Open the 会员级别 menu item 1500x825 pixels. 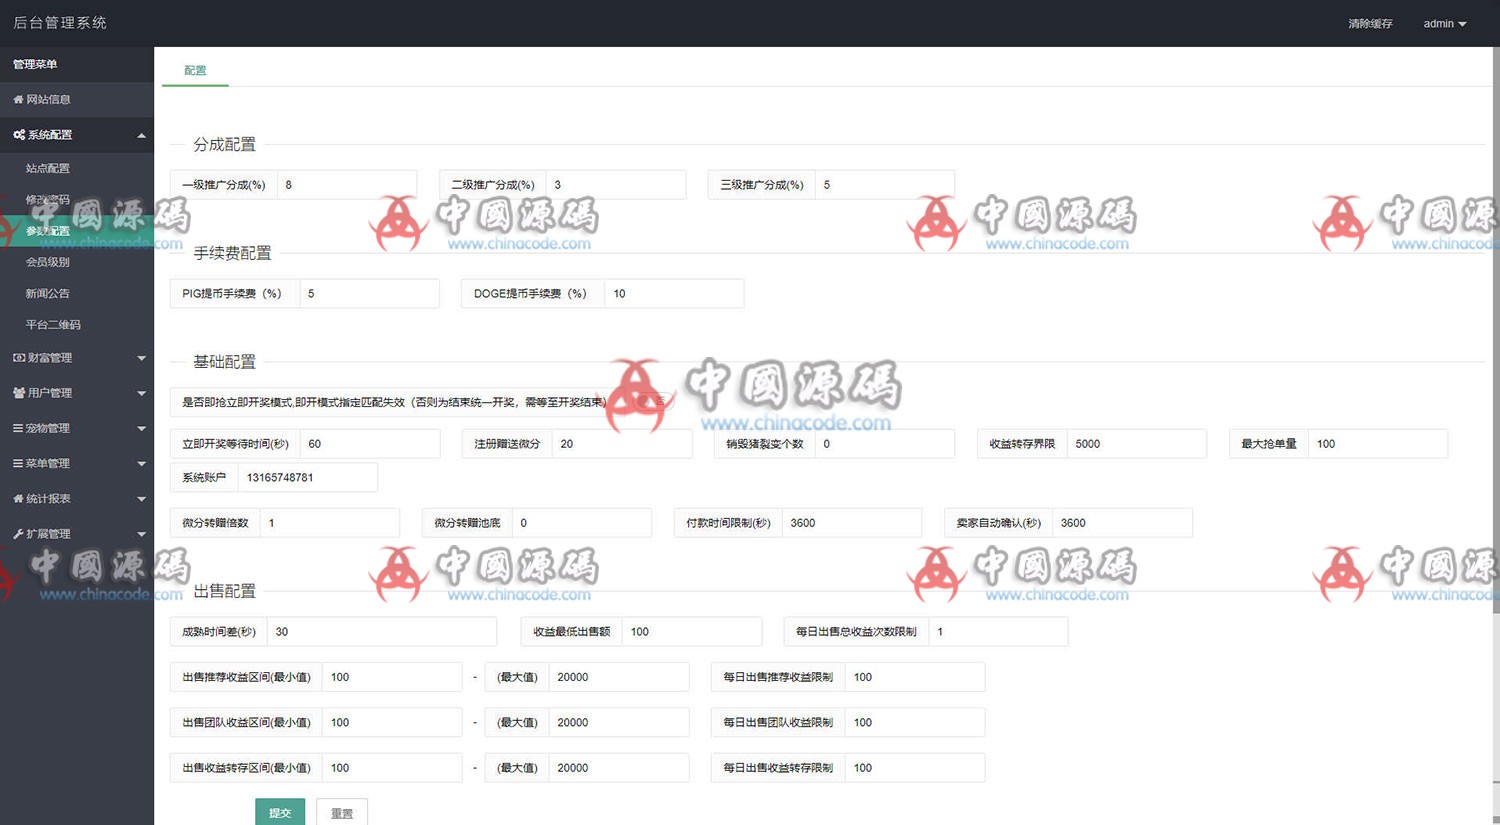pyautogui.click(x=47, y=261)
